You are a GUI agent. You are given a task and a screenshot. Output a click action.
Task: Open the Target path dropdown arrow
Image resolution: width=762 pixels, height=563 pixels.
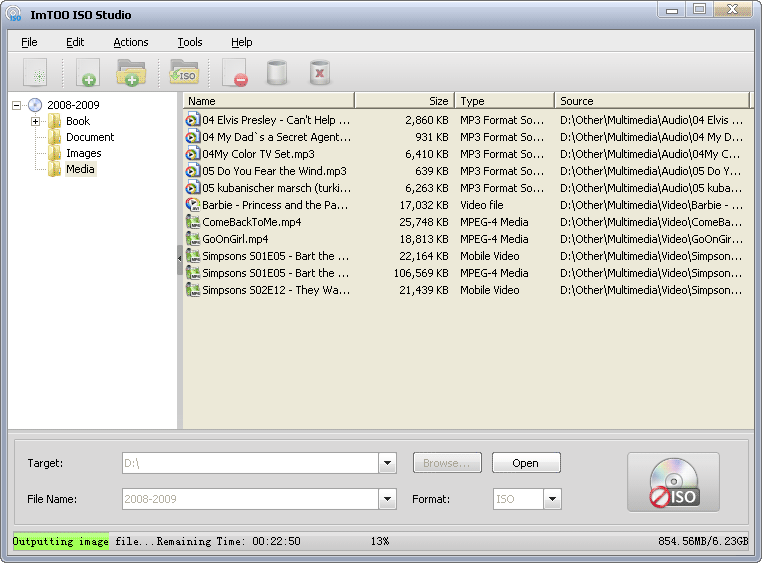[387, 463]
